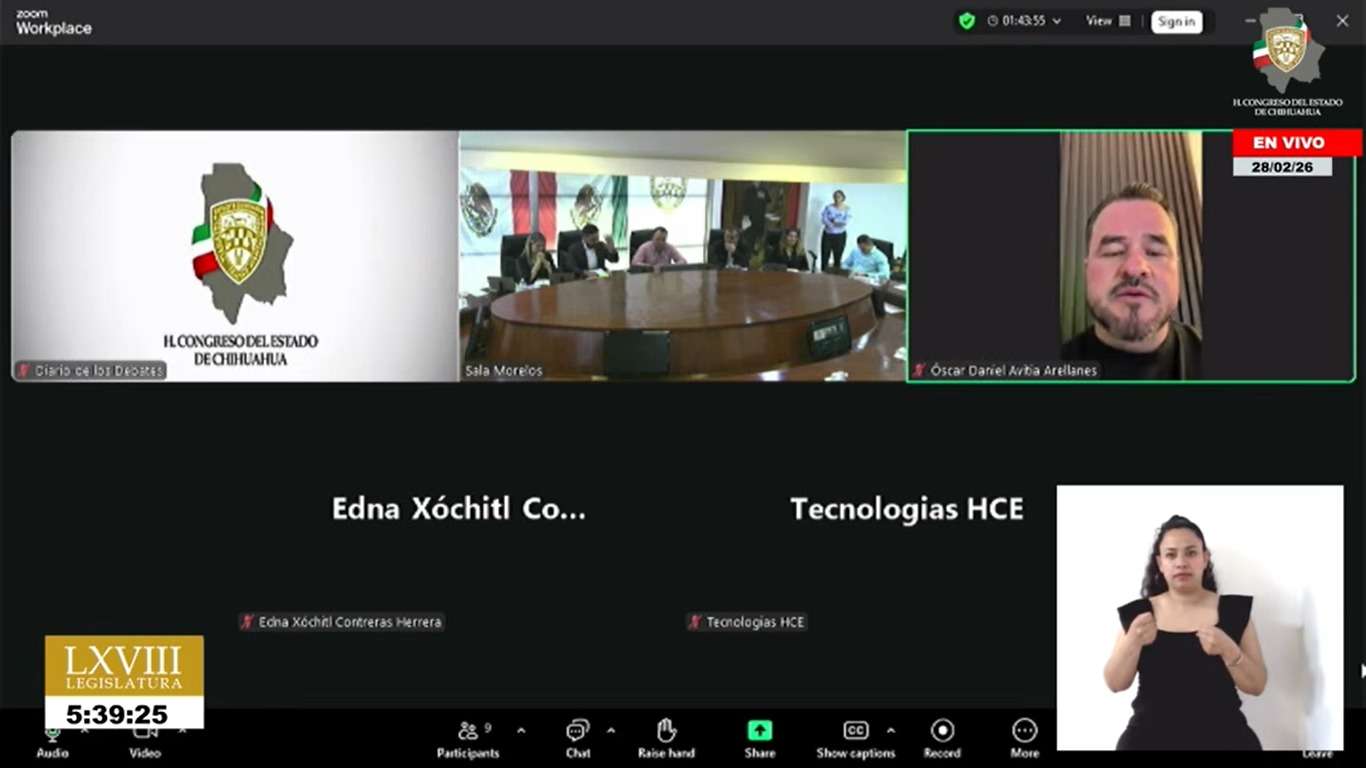Image resolution: width=1366 pixels, height=768 pixels.
Task: Expand the arrow next to Participants
Action: click(521, 730)
